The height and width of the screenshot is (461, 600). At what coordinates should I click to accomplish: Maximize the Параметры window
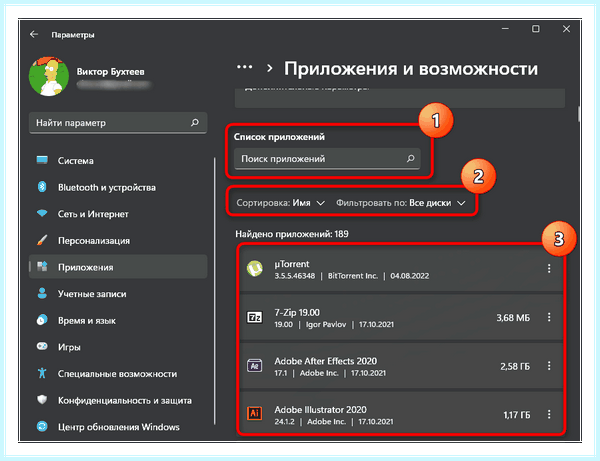[536, 29]
